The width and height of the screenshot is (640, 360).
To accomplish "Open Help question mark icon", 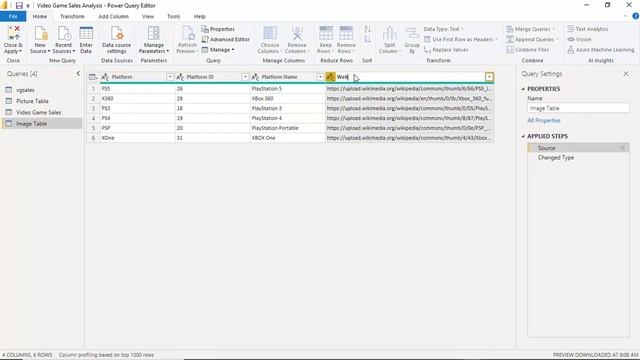I will click(636, 16).
